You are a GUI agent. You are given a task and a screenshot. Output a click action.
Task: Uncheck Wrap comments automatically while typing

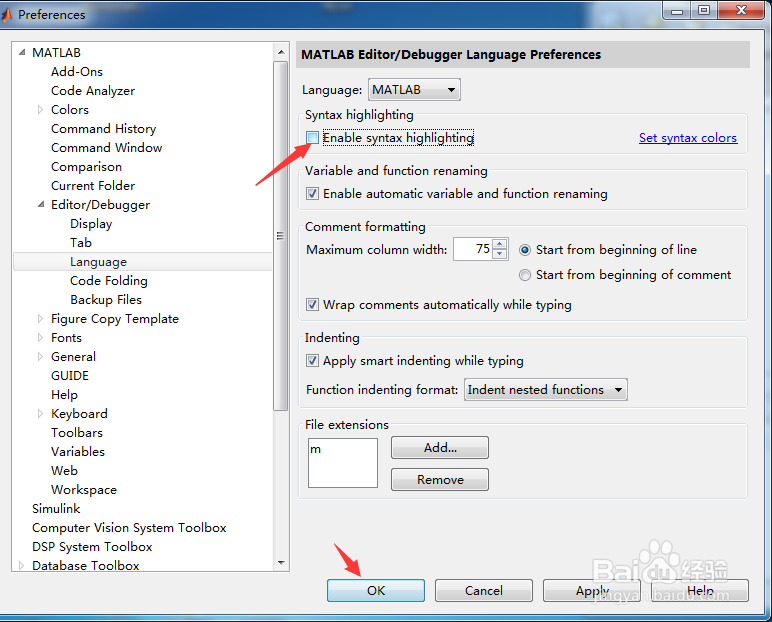tap(313, 305)
